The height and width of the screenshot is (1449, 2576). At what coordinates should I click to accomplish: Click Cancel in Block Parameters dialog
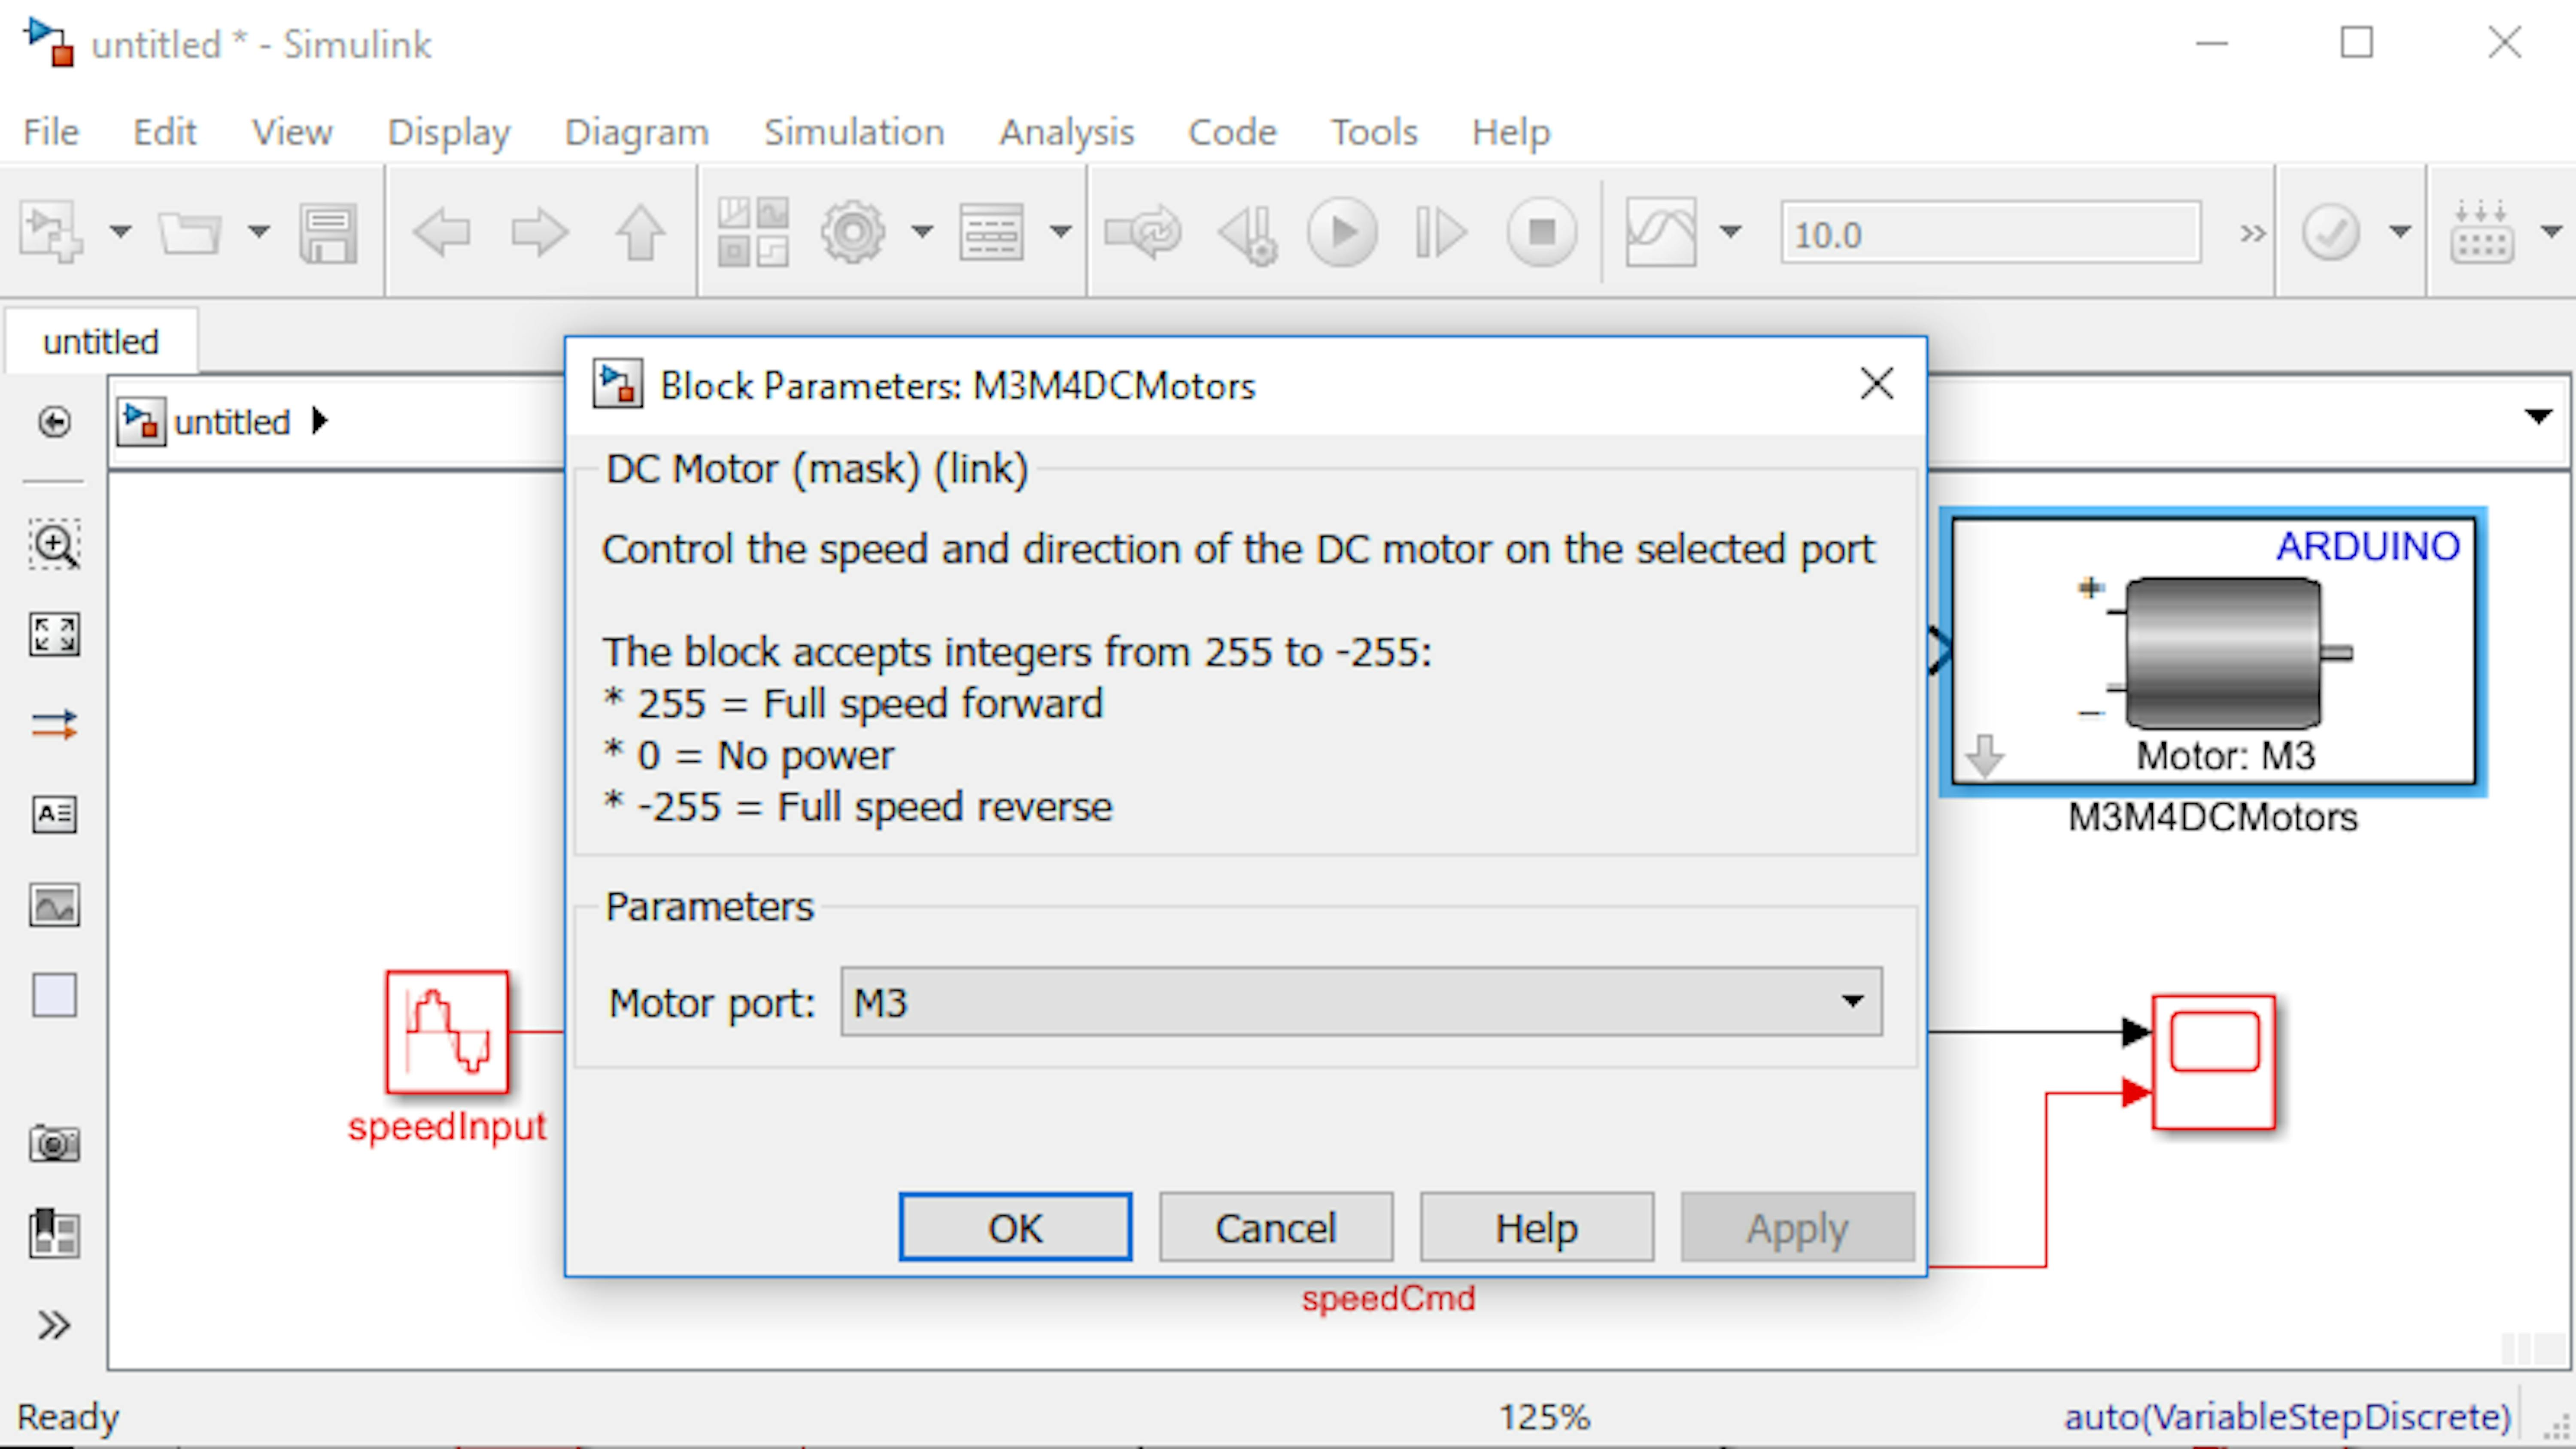click(1276, 1227)
